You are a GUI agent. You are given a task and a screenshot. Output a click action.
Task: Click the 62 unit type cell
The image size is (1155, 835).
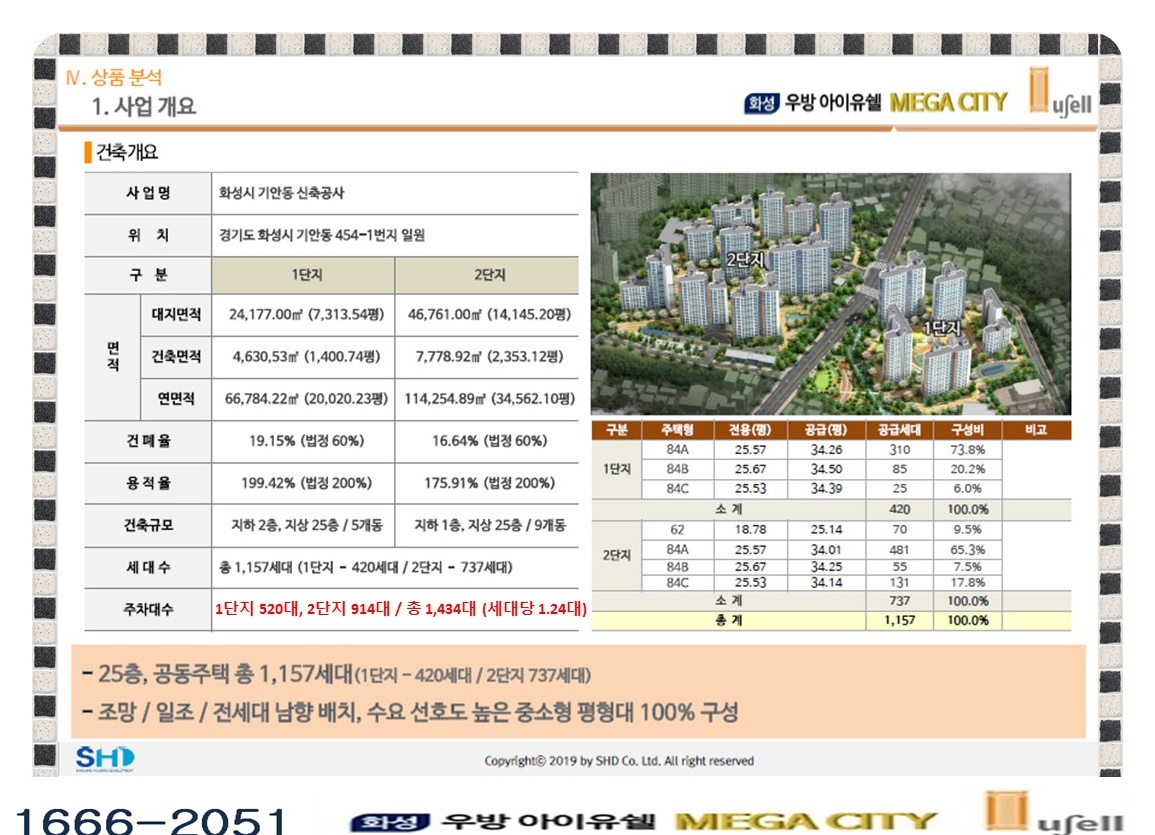click(x=677, y=529)
